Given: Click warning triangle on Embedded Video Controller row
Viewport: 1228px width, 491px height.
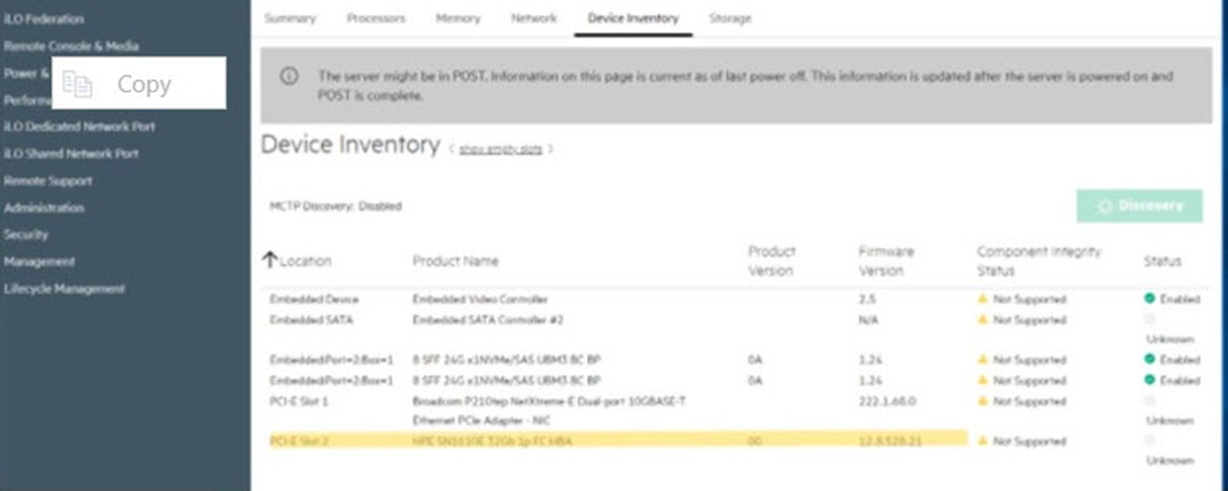Looking at the screenshot, I should 983,299.
